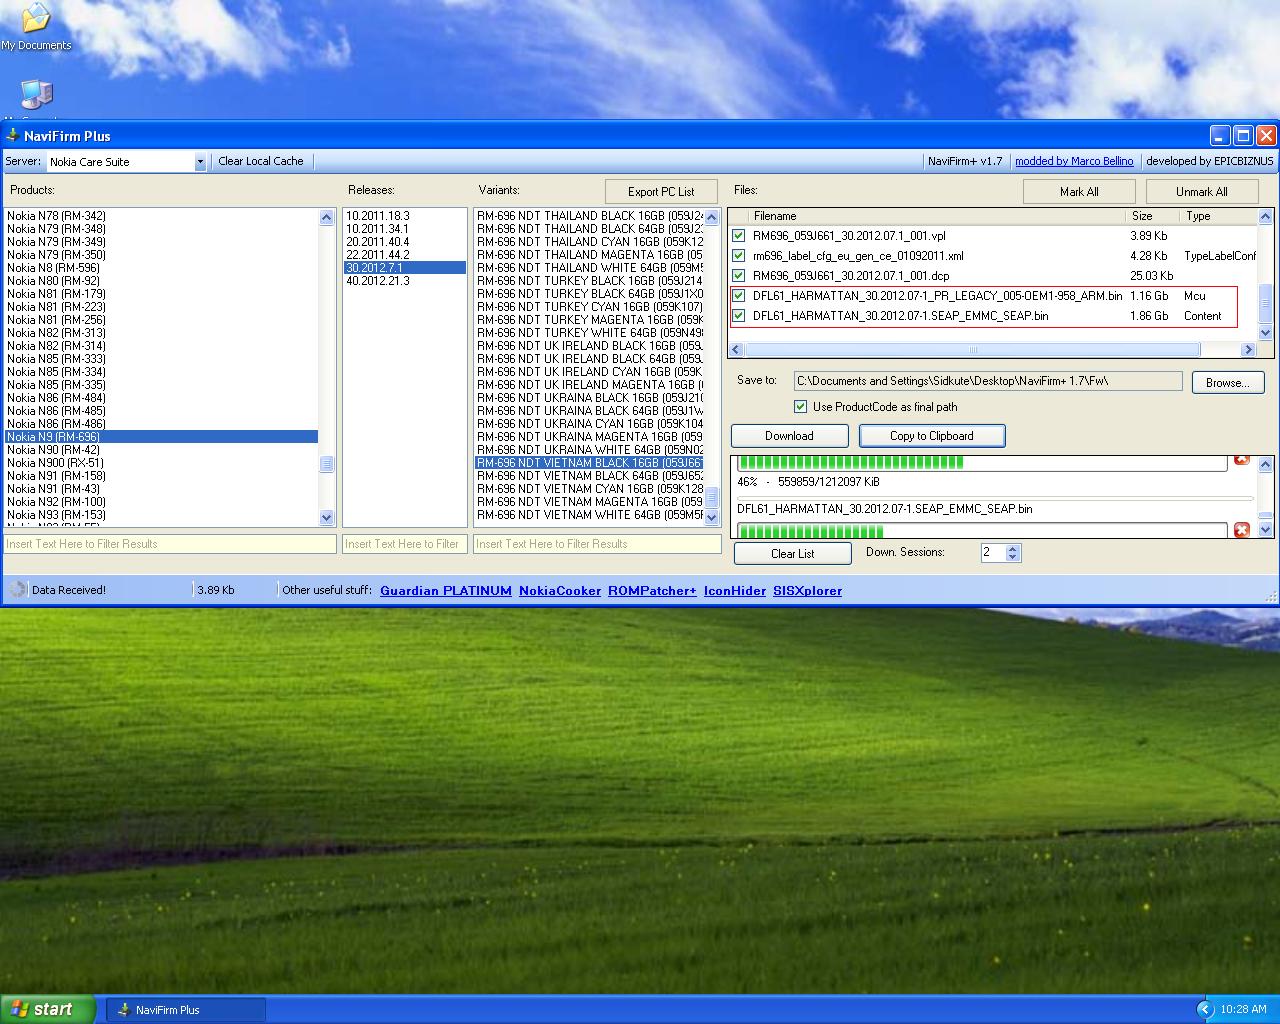Click the 46% download progress bar
Screen dimensions: 1280x1024
[981, 463]
